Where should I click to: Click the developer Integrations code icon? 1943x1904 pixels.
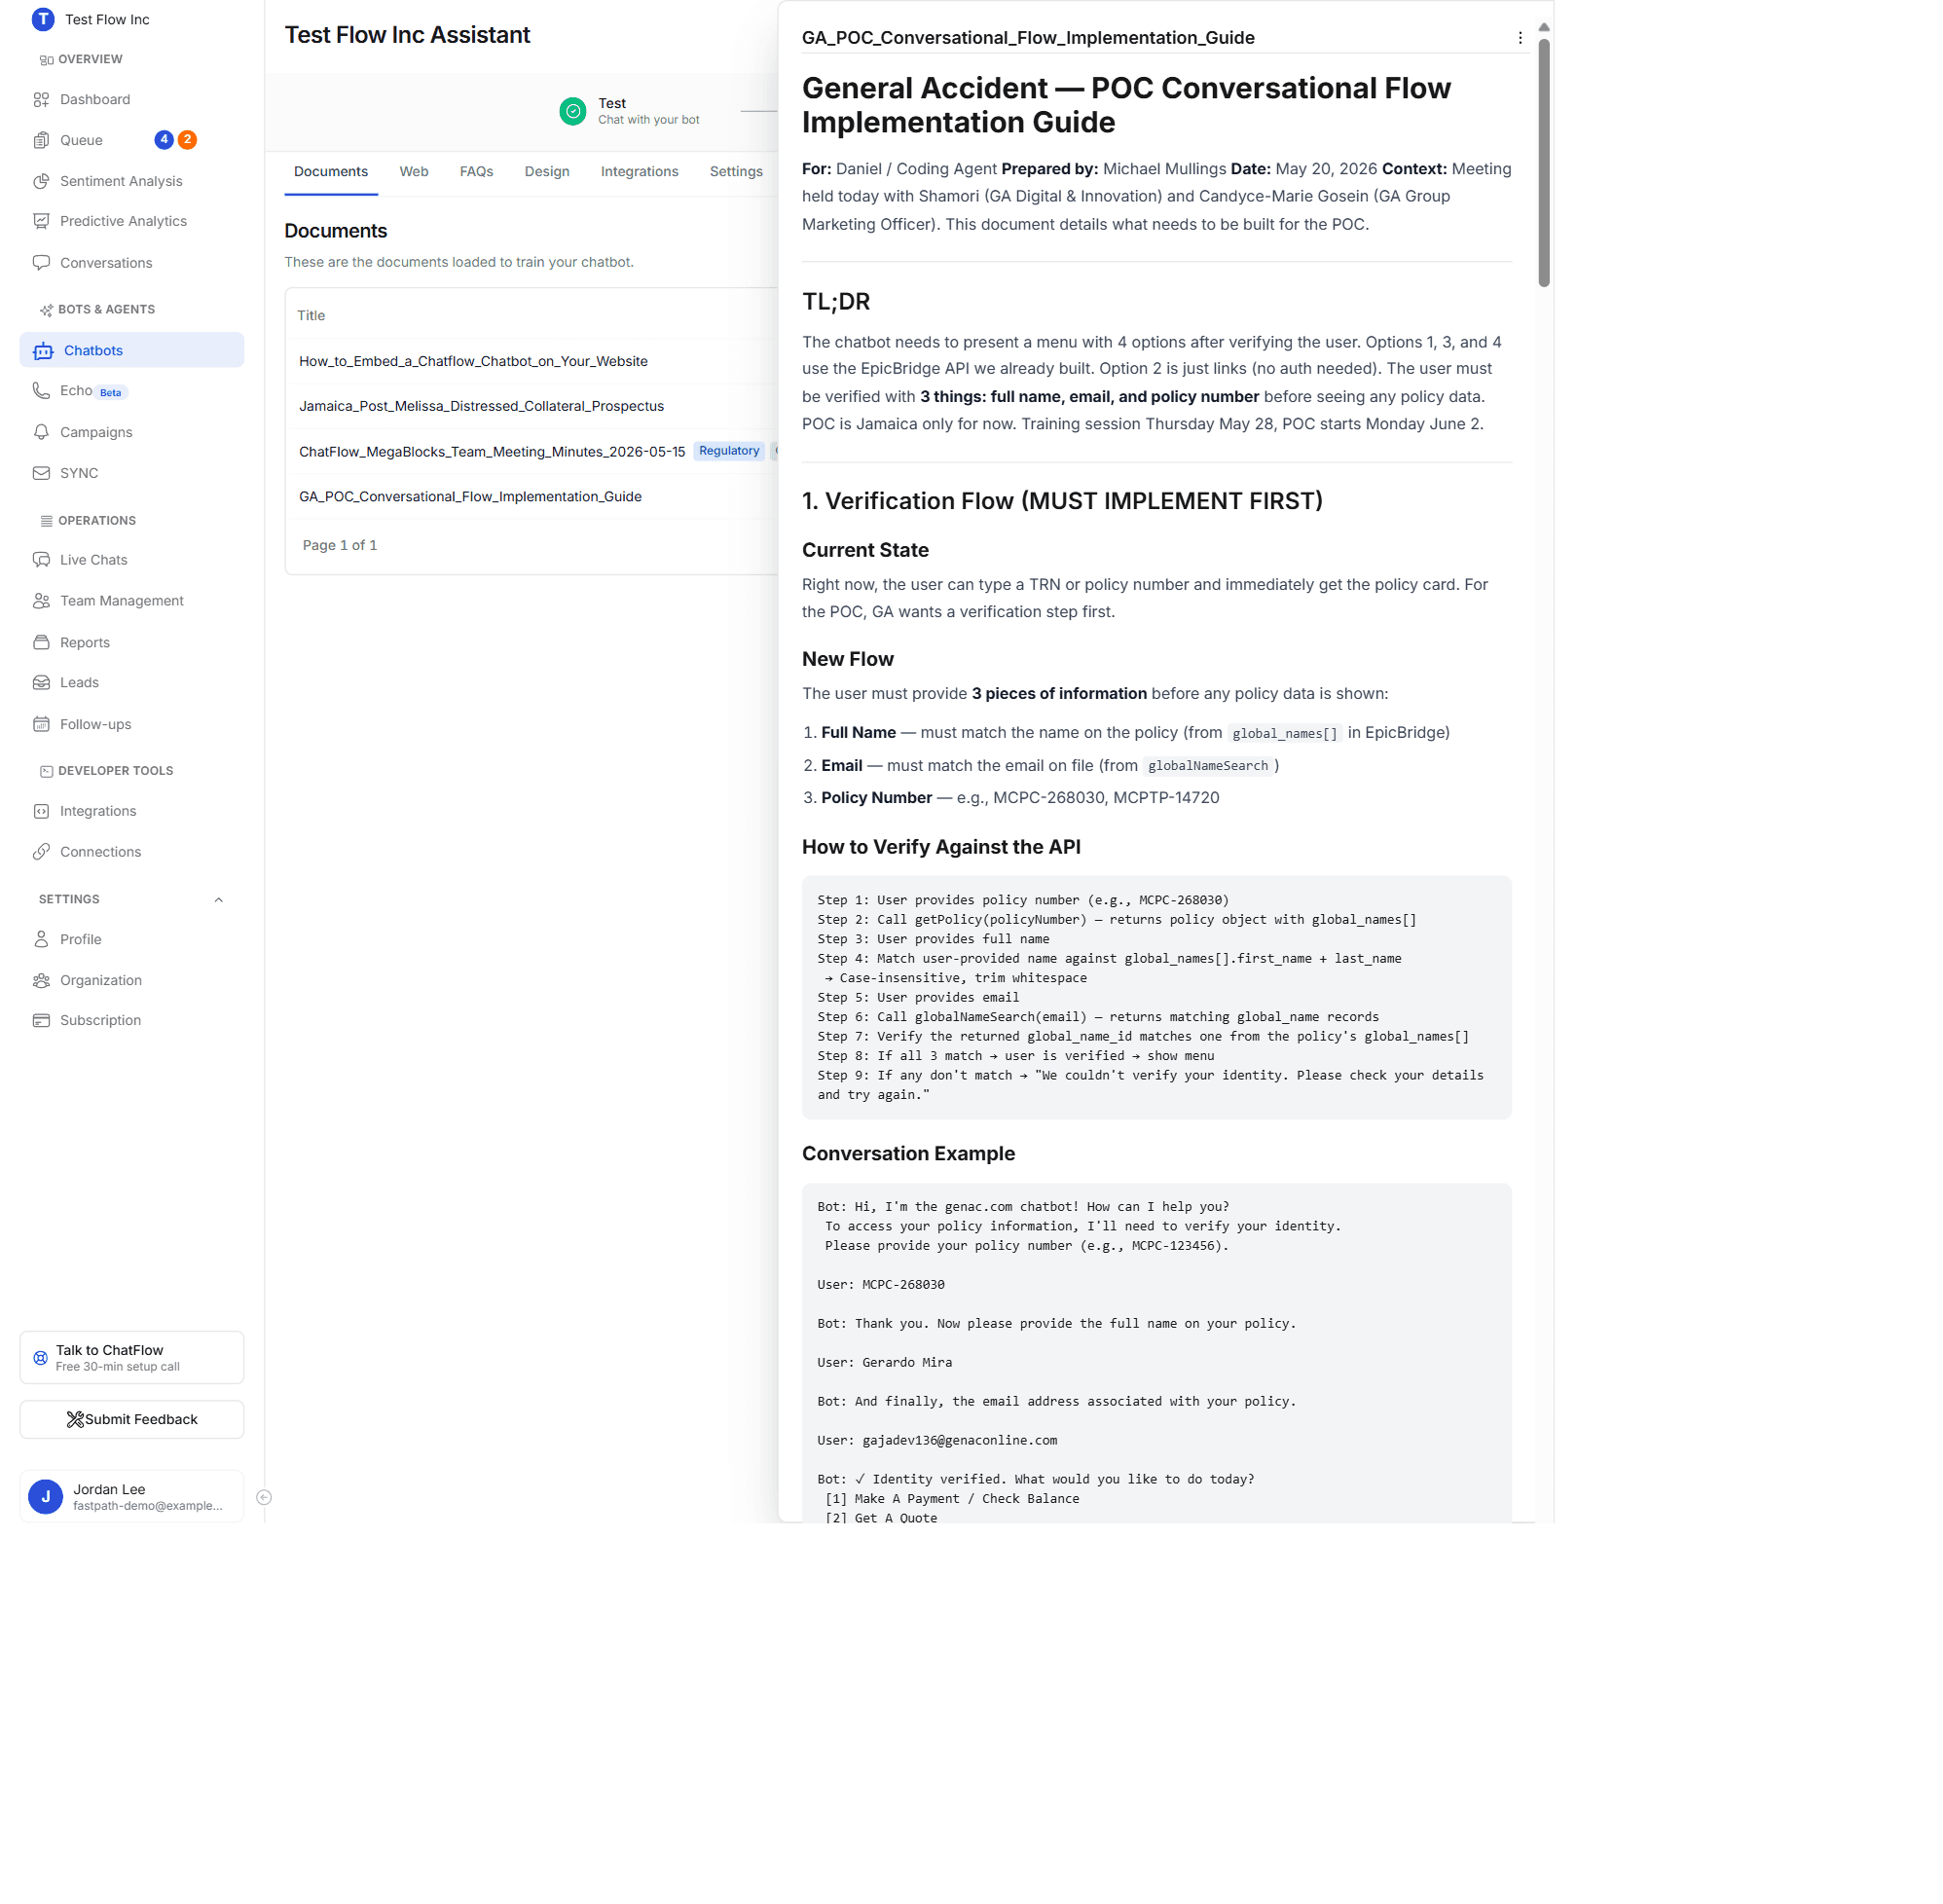click(41, 811)
